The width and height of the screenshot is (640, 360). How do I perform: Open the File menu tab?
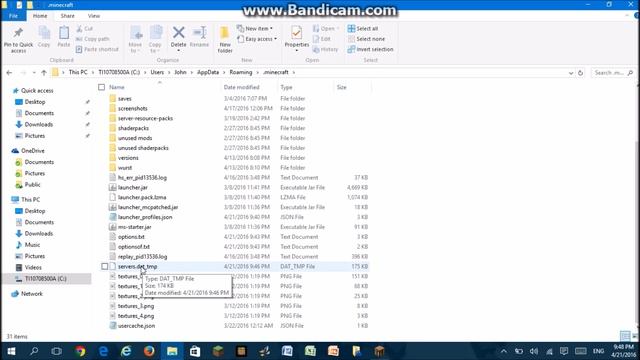point(13,16)
